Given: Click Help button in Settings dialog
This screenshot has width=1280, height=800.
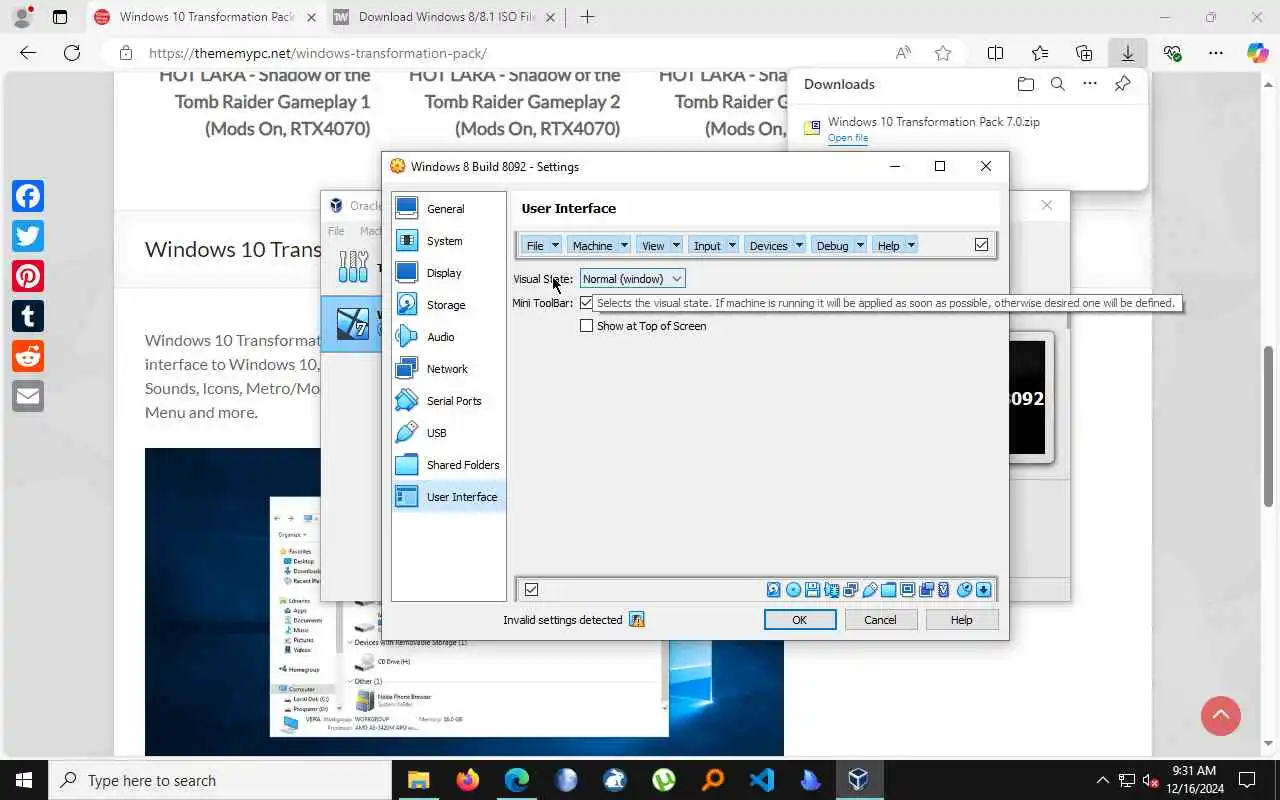Looking at the screenshot, I should pyautogui.click(x=961, y=620).
